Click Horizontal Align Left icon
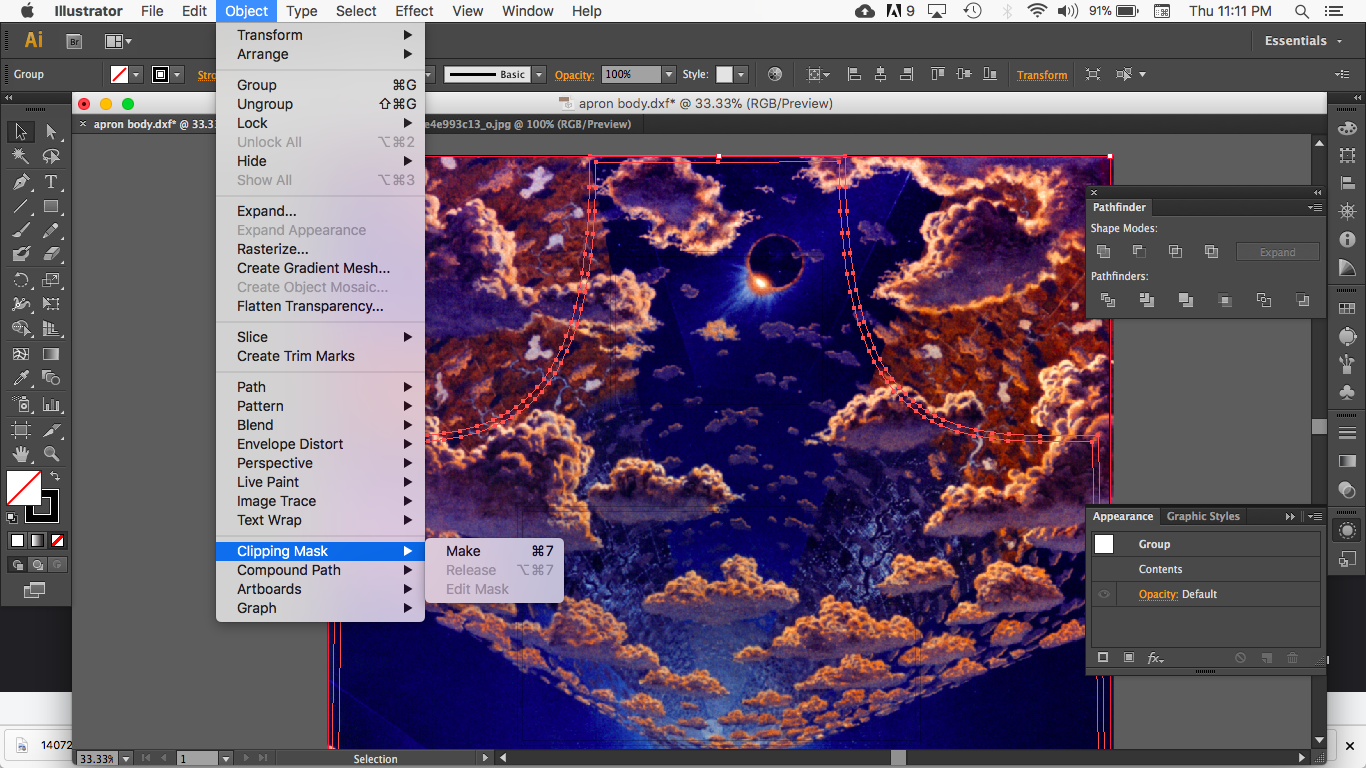The width and height of the screenshot is (1366, 768). pos(854,74)
